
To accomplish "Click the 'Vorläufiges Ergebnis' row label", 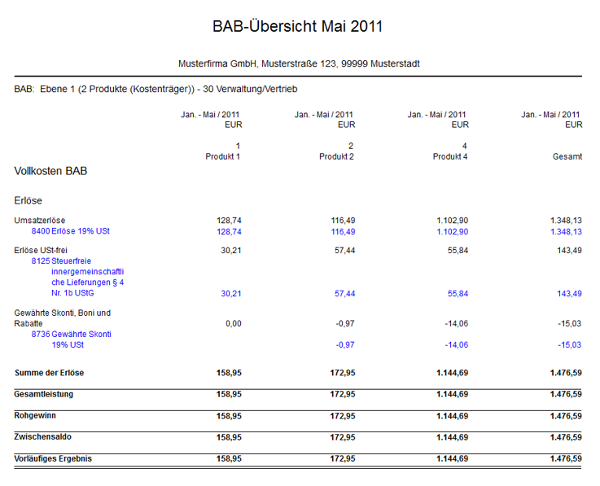I will 53,458.
